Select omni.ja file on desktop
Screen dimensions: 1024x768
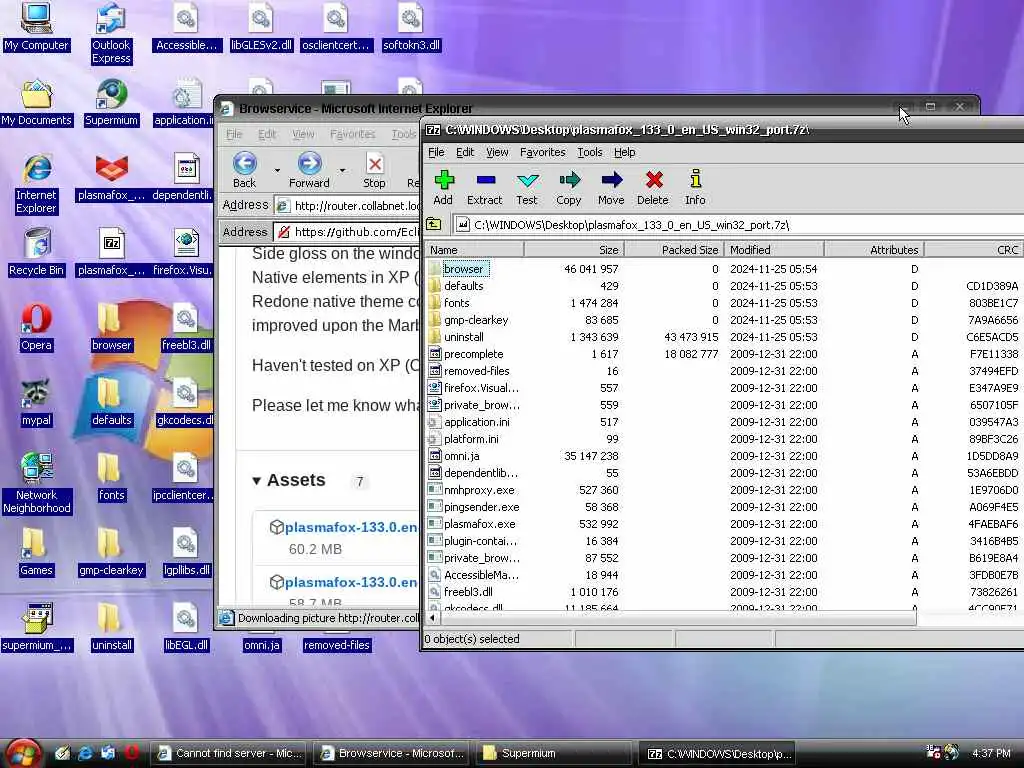pos(261,645)
